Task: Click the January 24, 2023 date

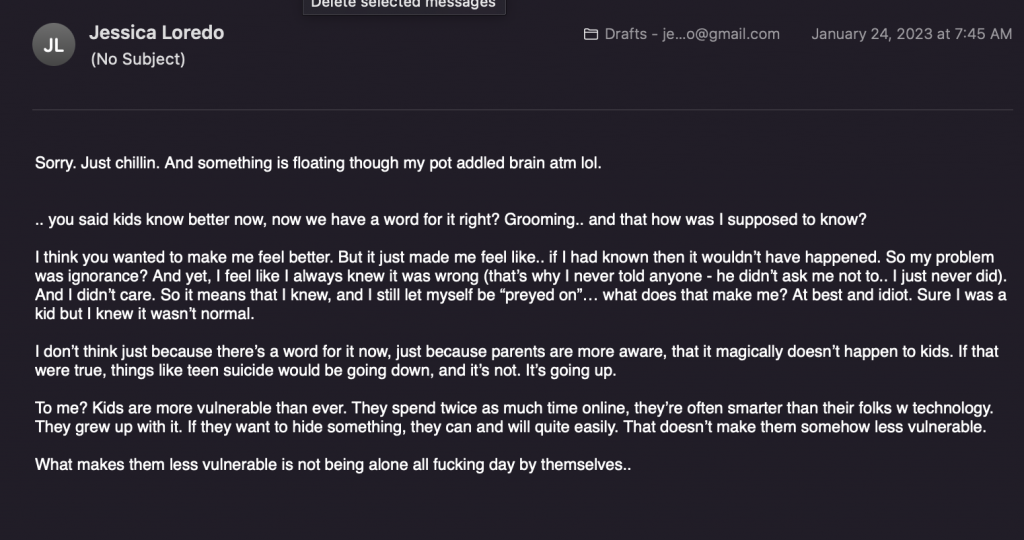Action: click(x=911, y=34)
